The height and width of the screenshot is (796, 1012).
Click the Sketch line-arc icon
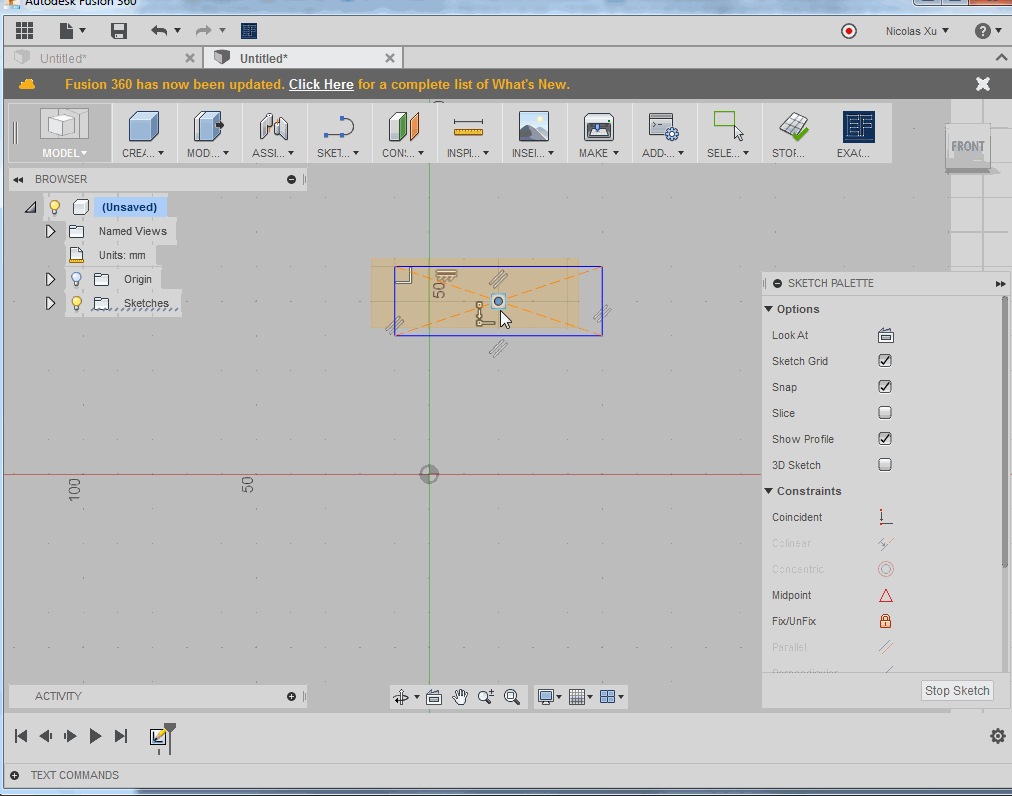338,127
